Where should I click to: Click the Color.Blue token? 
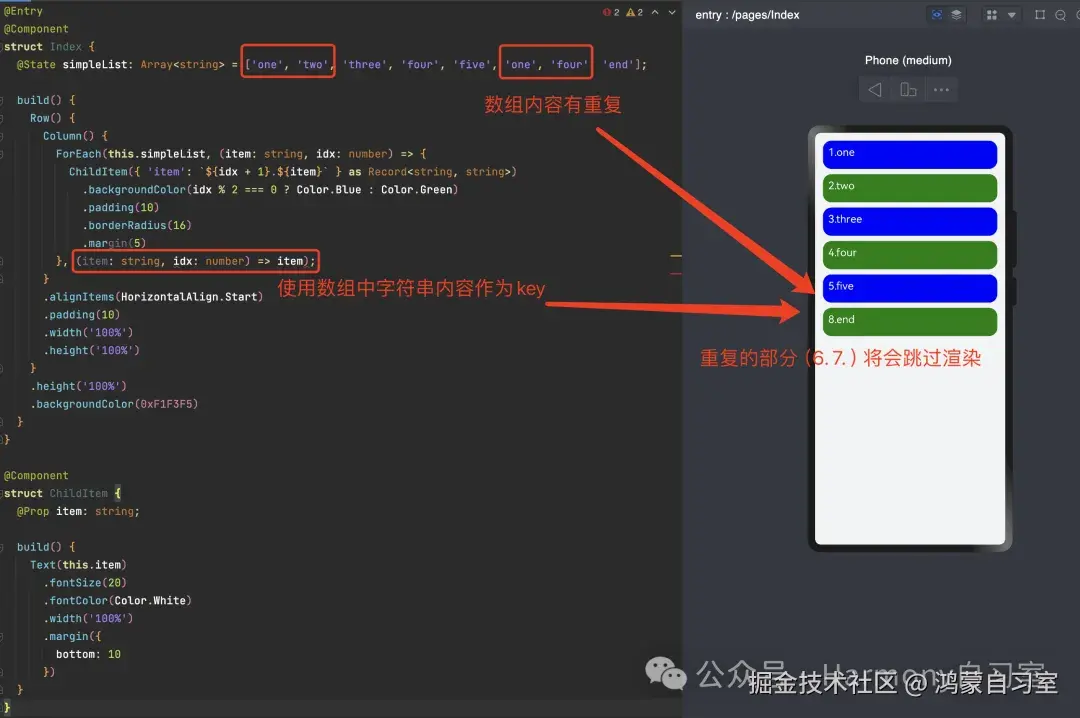[329, 189]
